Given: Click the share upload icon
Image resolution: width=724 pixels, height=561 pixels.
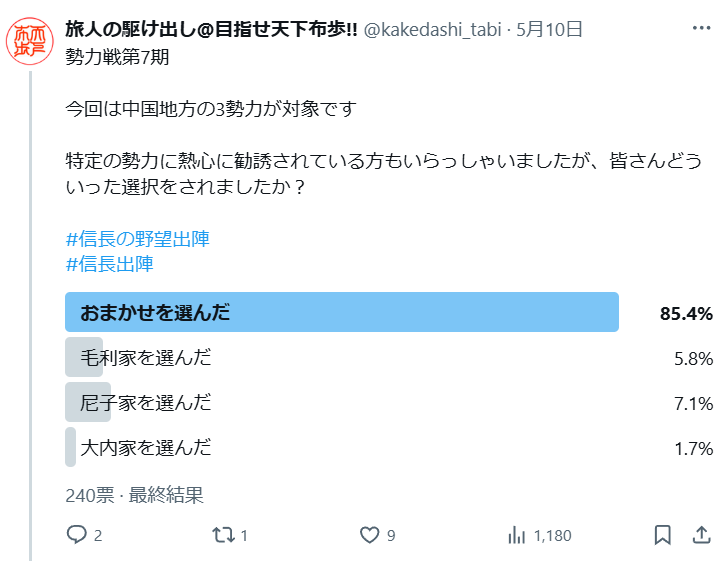Looking at the screenshot, I should [x=701, y=535].
